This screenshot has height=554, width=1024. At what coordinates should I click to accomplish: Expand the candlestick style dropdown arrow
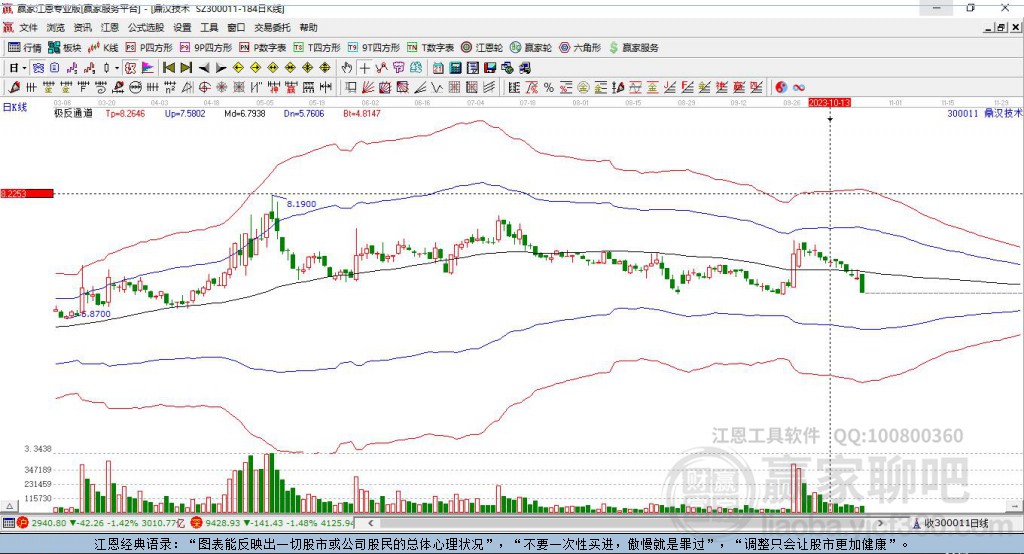coord(117,67)
